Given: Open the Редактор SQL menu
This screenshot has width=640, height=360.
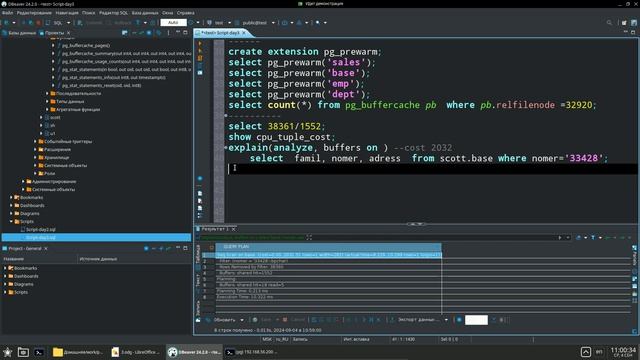Looking at the screenshot, I should pos(113,13).
